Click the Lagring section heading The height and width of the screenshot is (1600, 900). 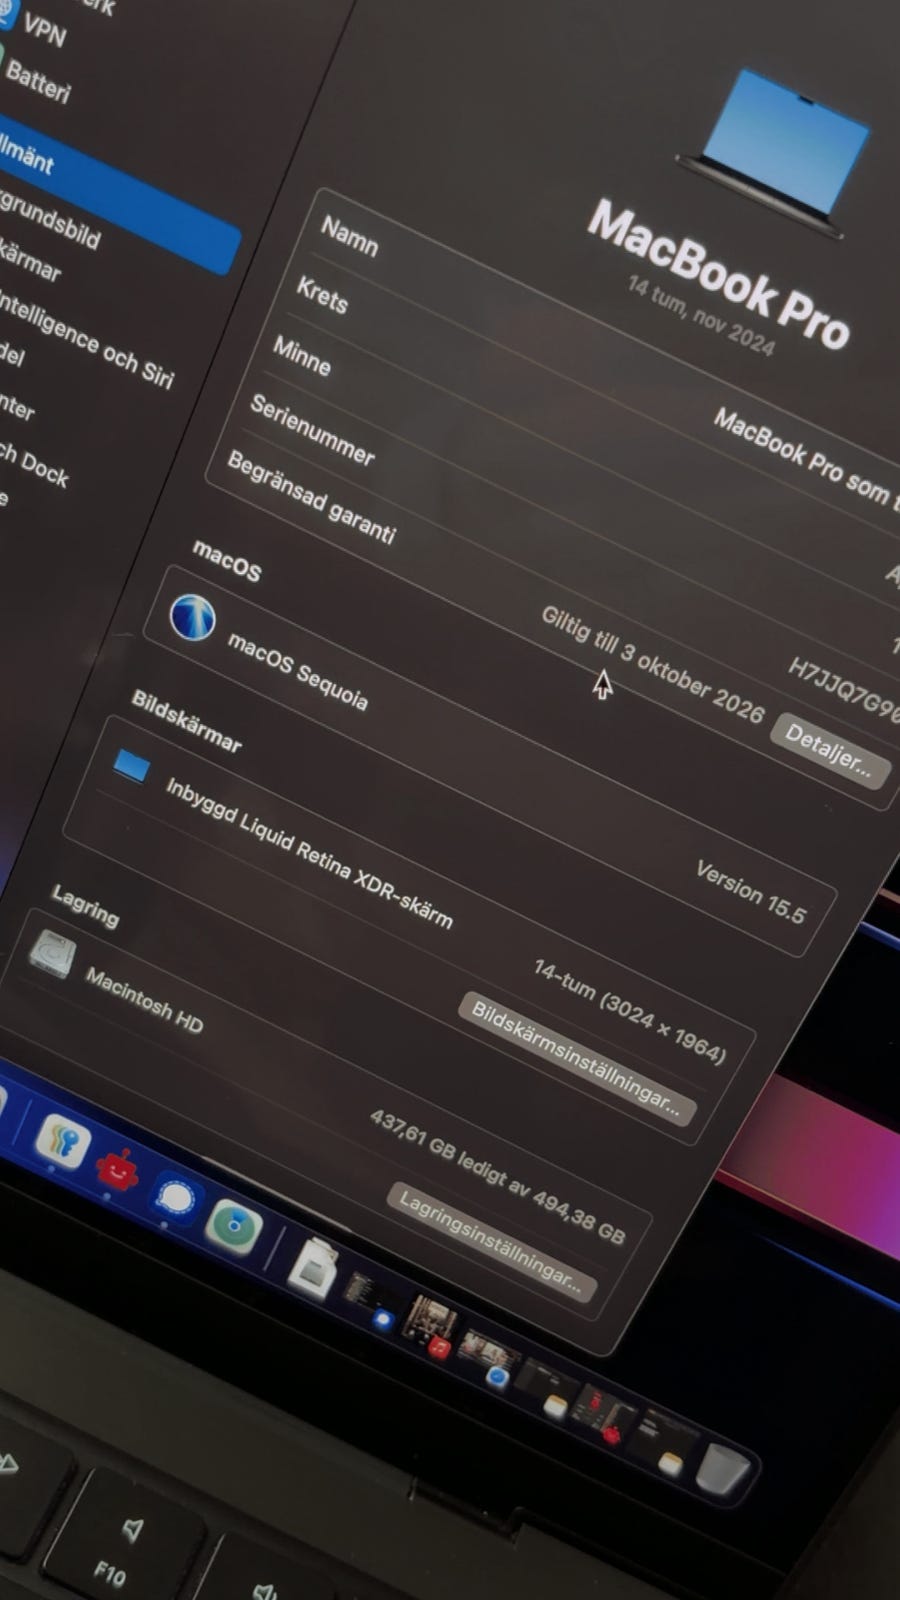point(85,905)
